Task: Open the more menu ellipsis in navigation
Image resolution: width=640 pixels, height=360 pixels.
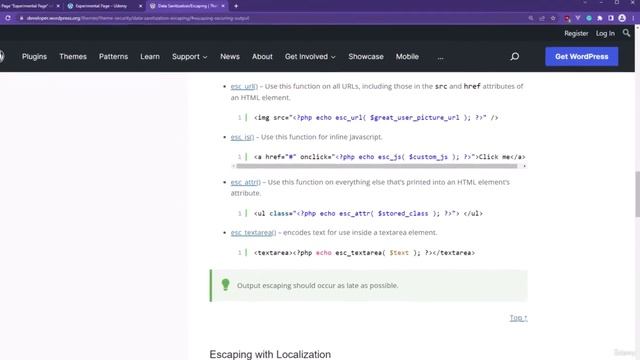Action: pos(440,57)
